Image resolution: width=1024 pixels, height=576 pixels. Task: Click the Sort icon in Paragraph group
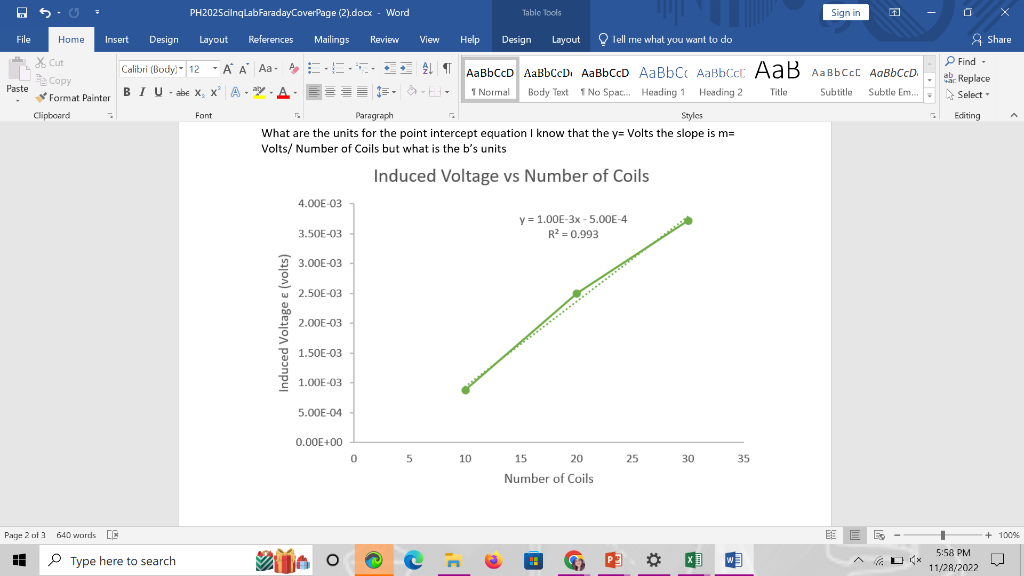coord(426,68)
